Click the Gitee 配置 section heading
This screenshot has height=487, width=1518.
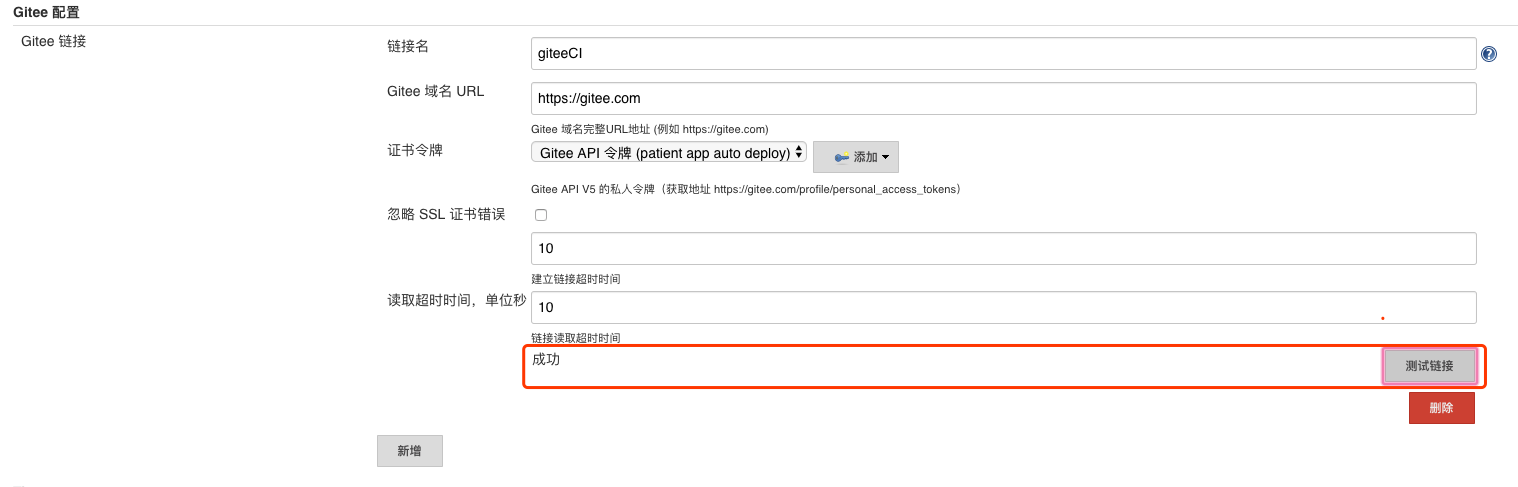[46, 13]
